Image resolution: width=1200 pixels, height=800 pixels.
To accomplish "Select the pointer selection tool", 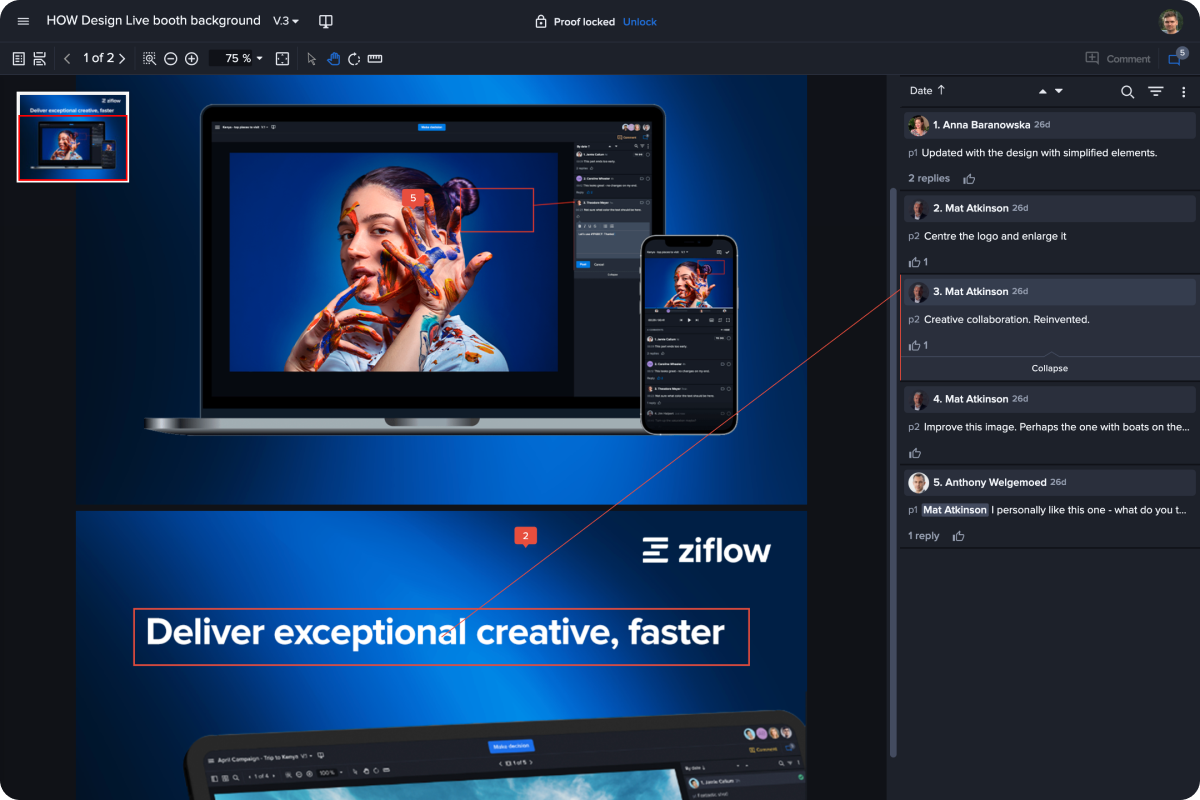I will 312,58.
